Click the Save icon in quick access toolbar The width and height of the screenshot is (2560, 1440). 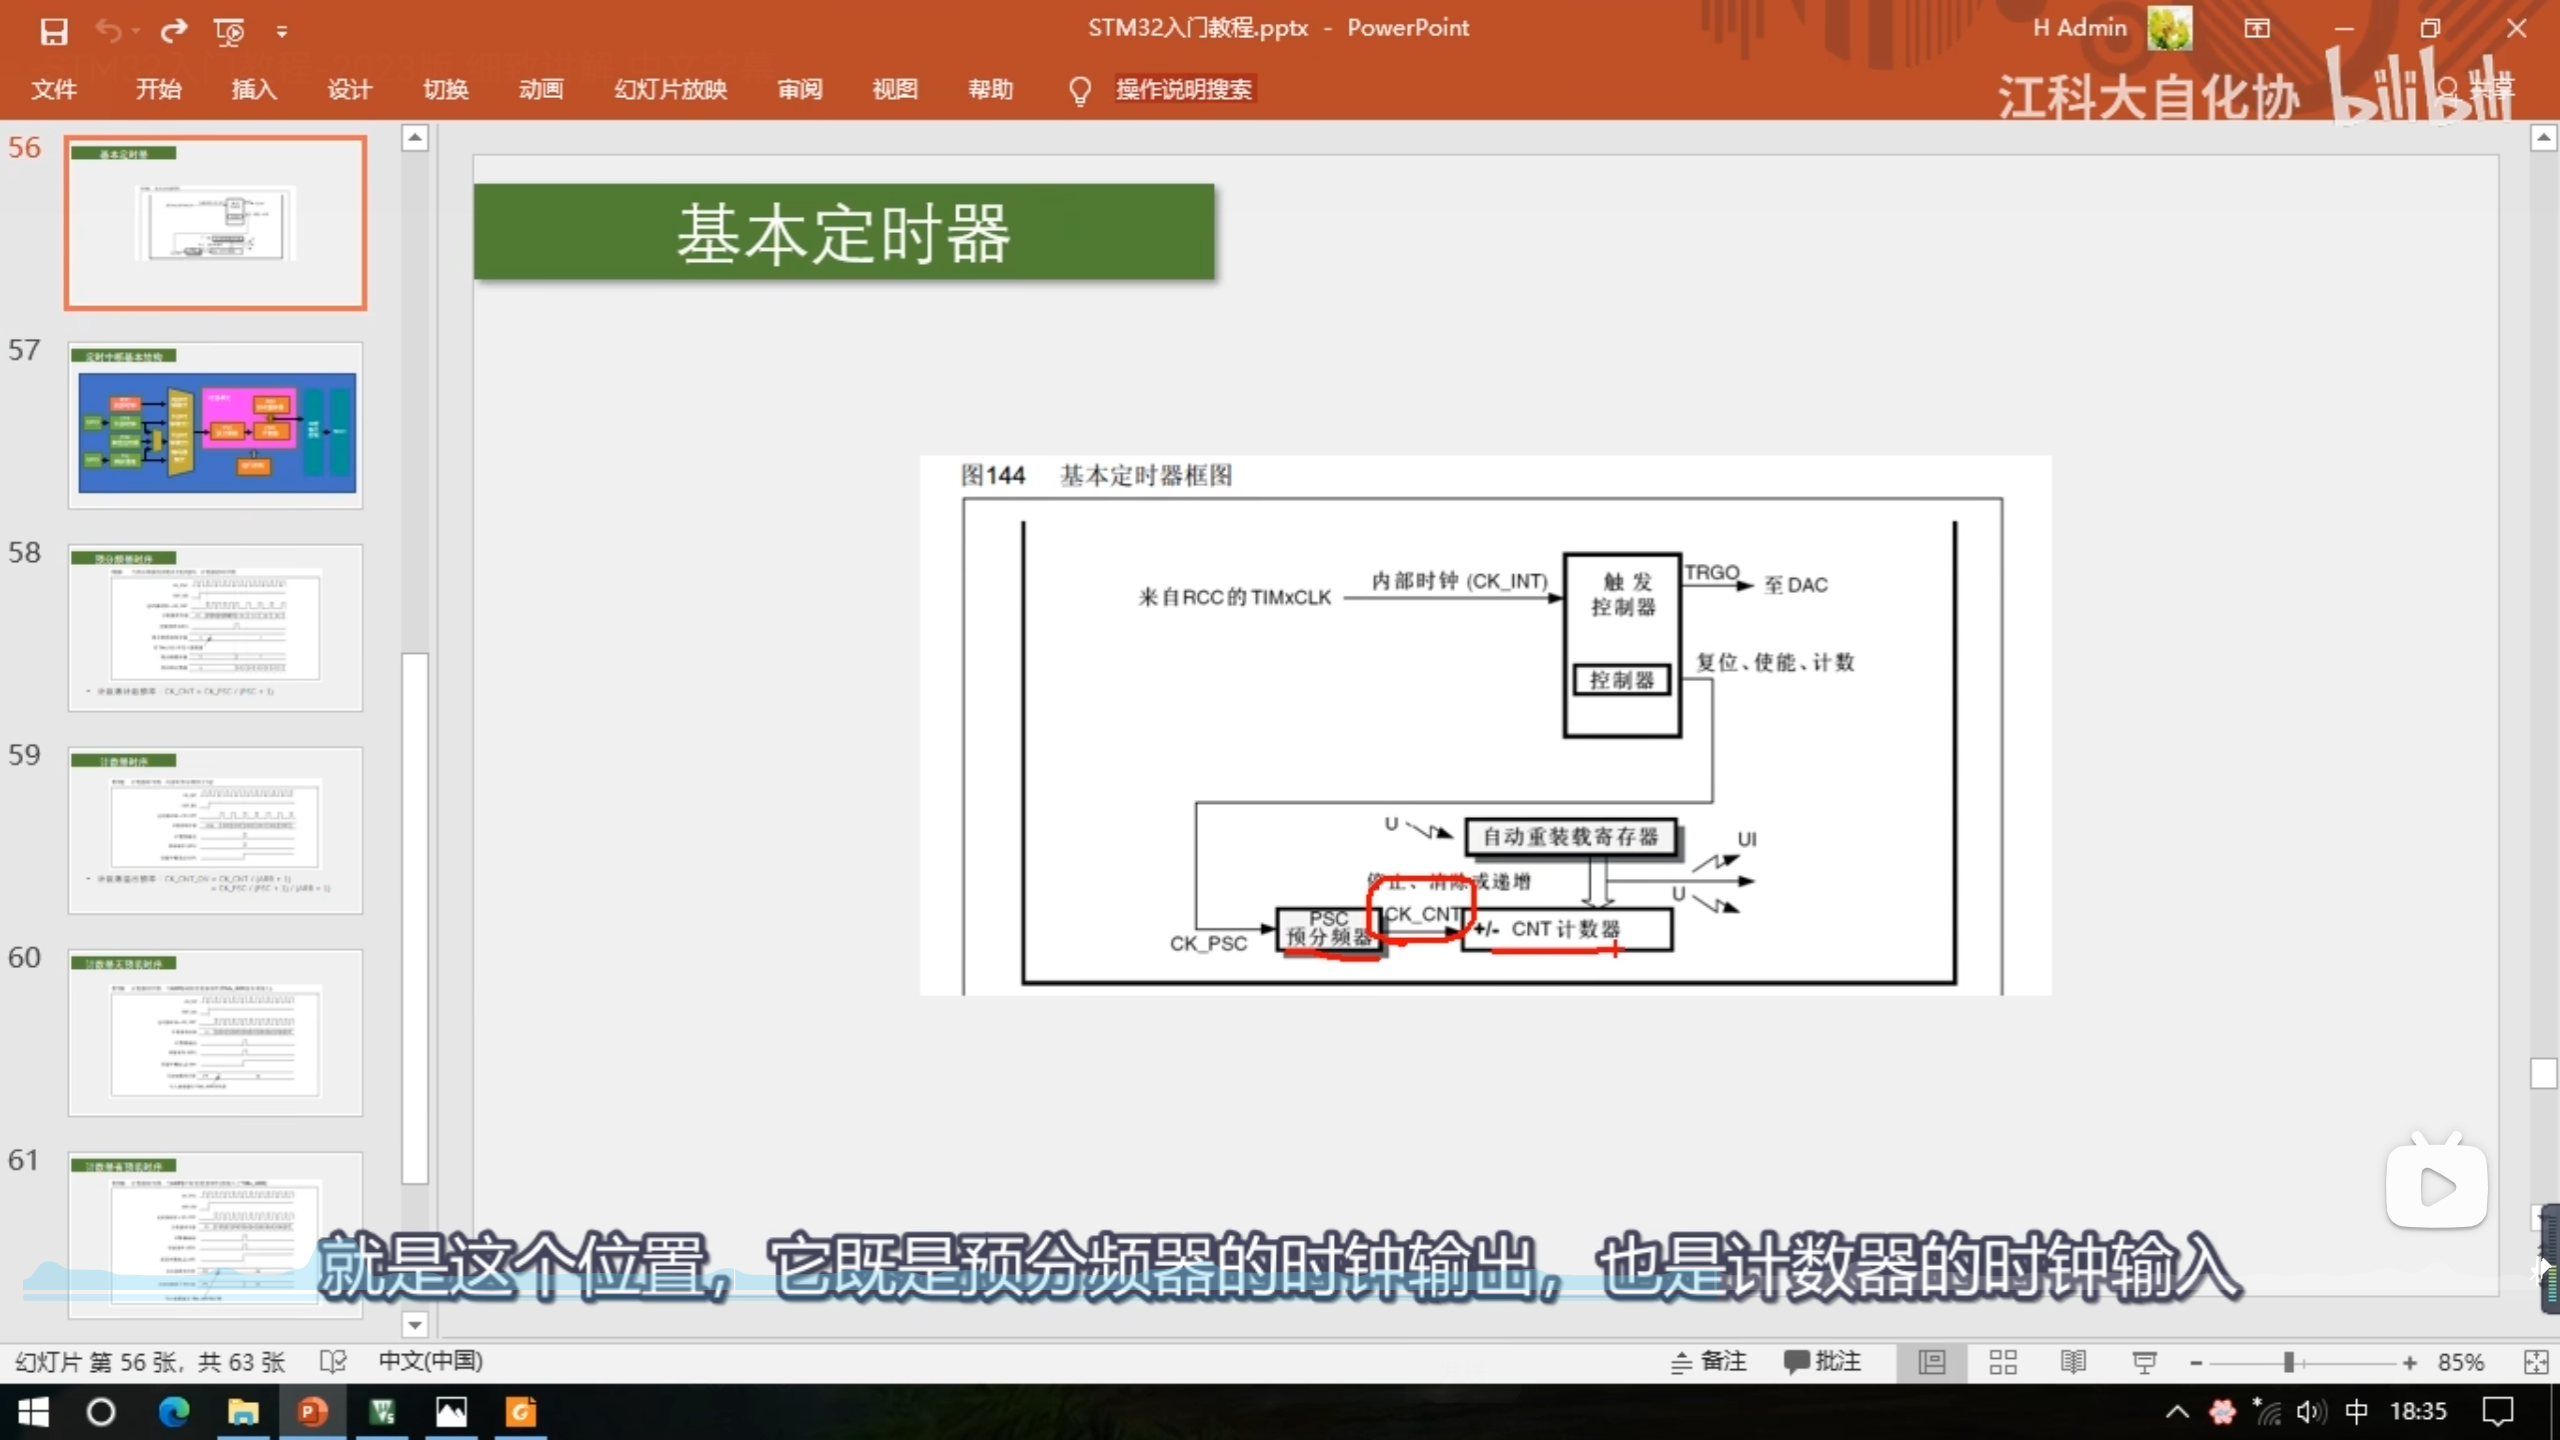(x=53, y=31)
